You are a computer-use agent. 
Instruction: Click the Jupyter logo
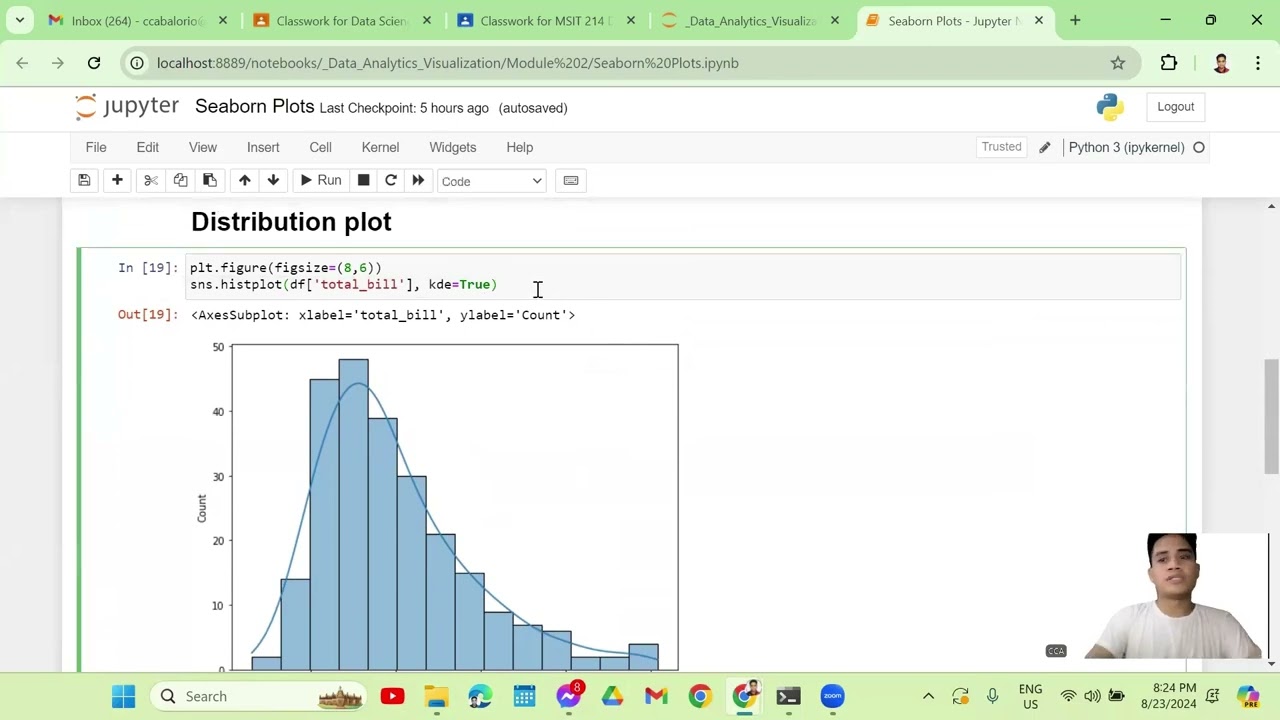pyautogui.click(x=127, y=107)
